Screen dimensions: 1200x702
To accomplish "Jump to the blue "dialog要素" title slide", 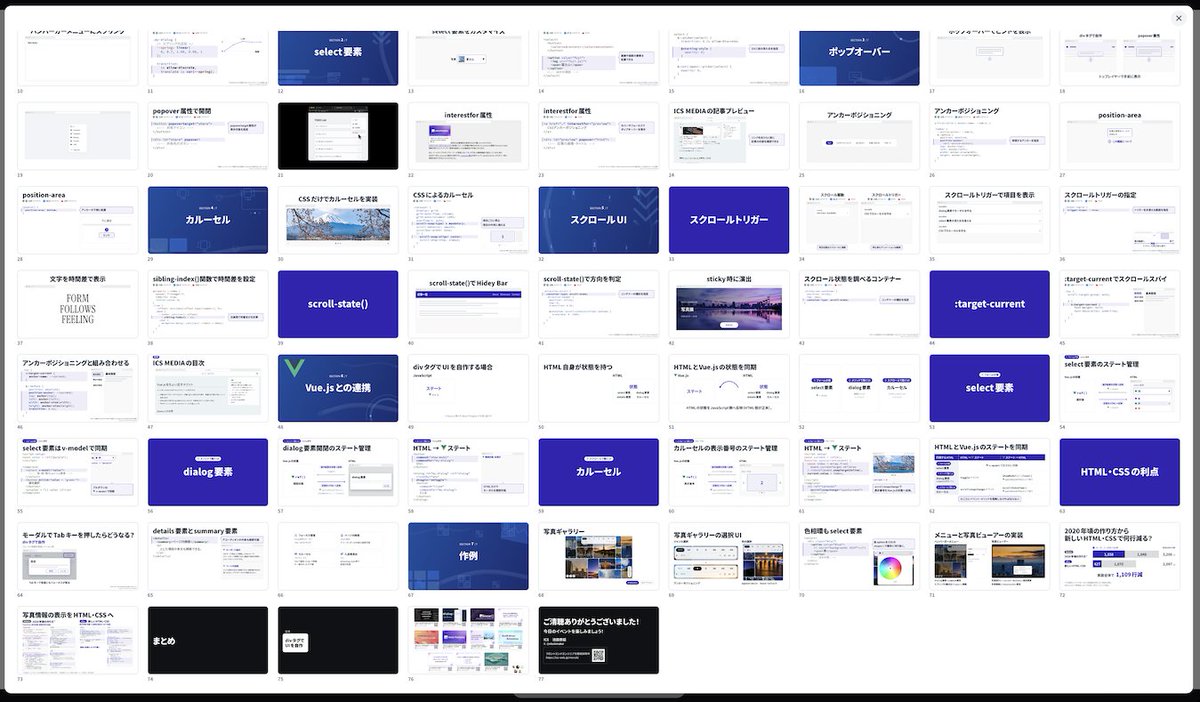I will point(208,472).
